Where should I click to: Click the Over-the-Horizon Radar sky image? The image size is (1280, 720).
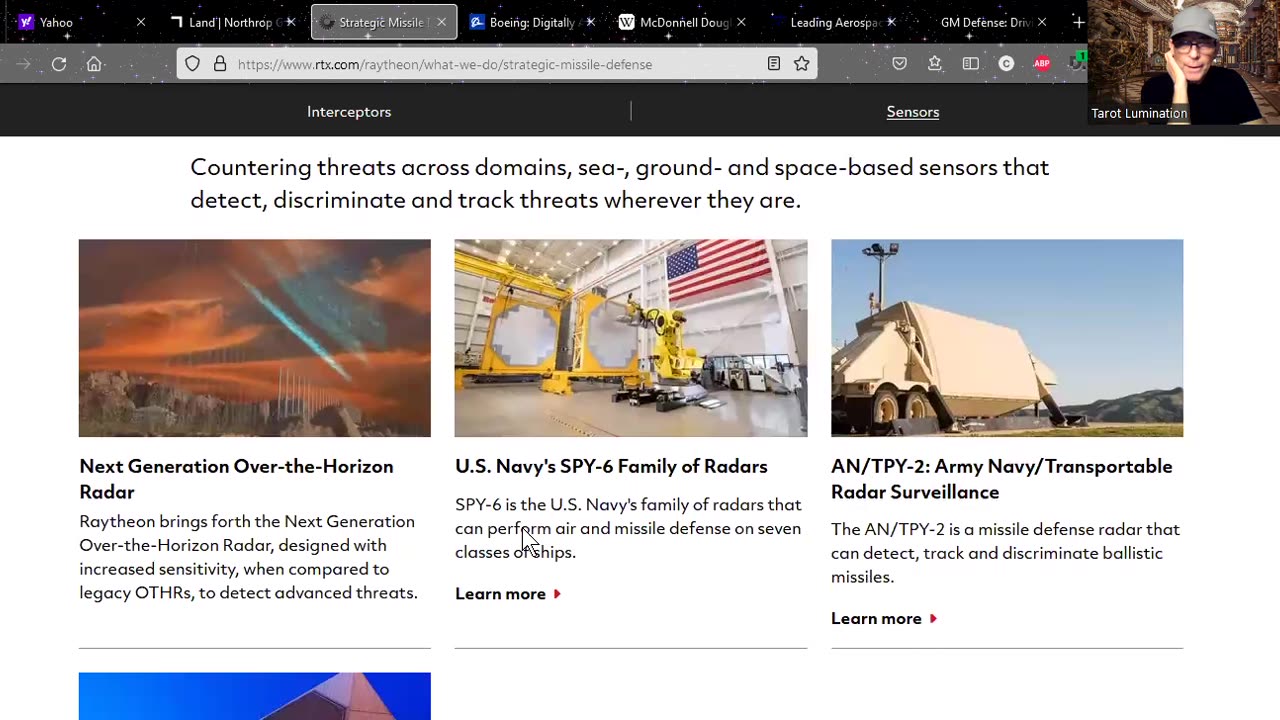[x=255, y=338]
